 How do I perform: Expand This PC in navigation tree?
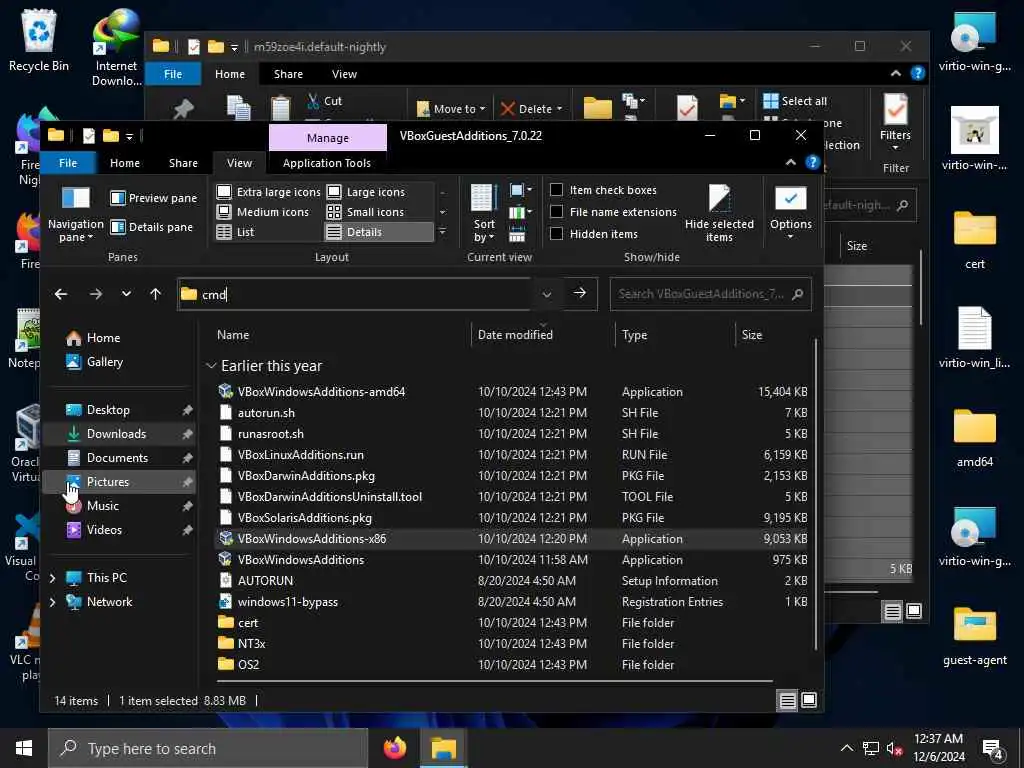pos(52,578)
